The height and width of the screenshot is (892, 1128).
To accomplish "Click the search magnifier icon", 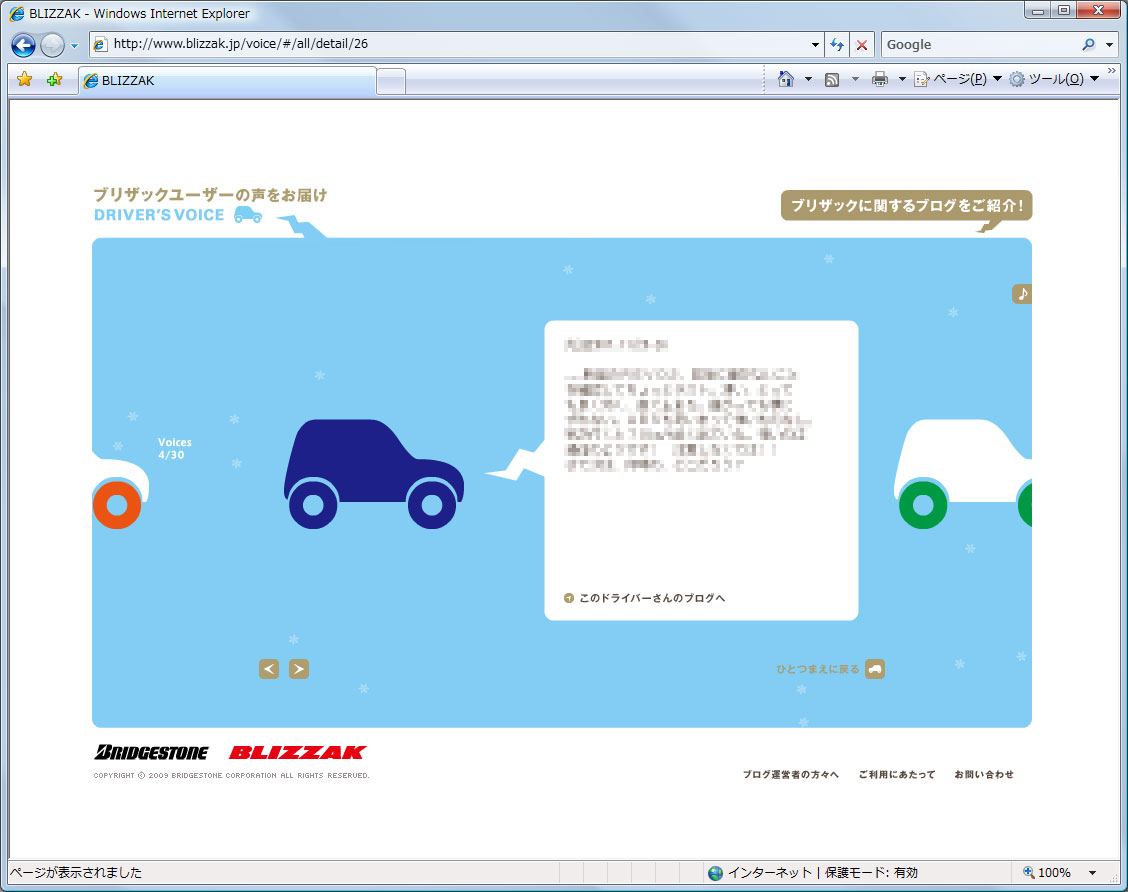I will pos(1089,45).
